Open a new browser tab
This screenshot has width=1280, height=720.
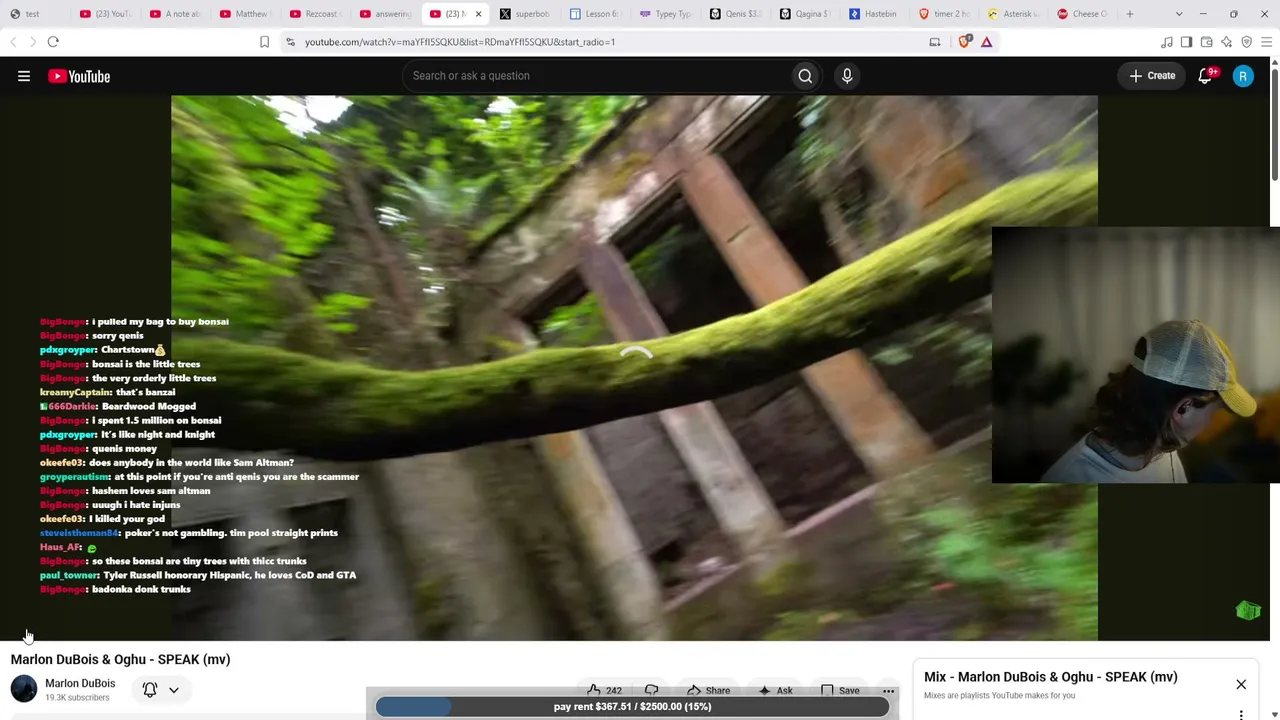pyautogui.click(x=1130, y=14)
